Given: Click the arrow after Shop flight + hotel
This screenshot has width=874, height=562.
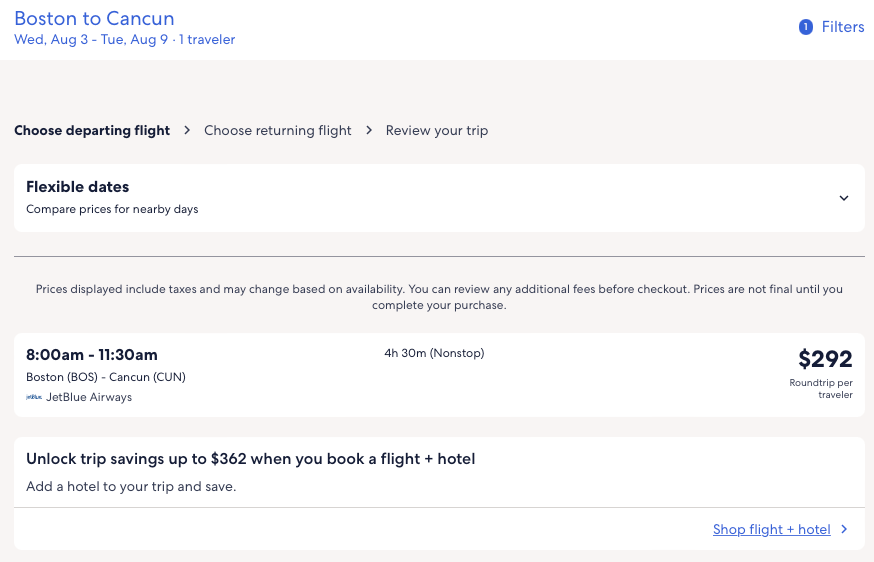Looking at the screenshot, I should [845, 530].
